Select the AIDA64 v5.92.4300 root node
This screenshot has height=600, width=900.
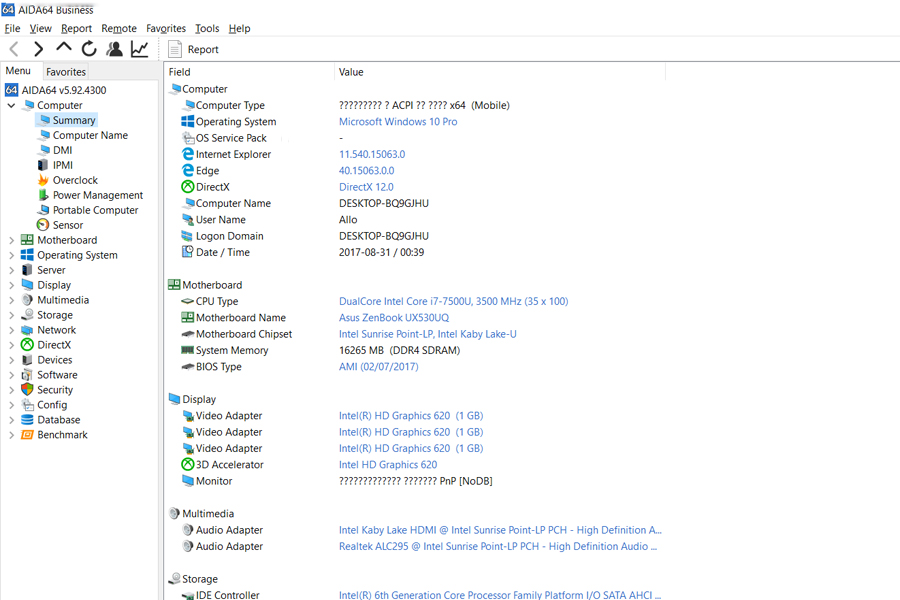coord(64,90)
